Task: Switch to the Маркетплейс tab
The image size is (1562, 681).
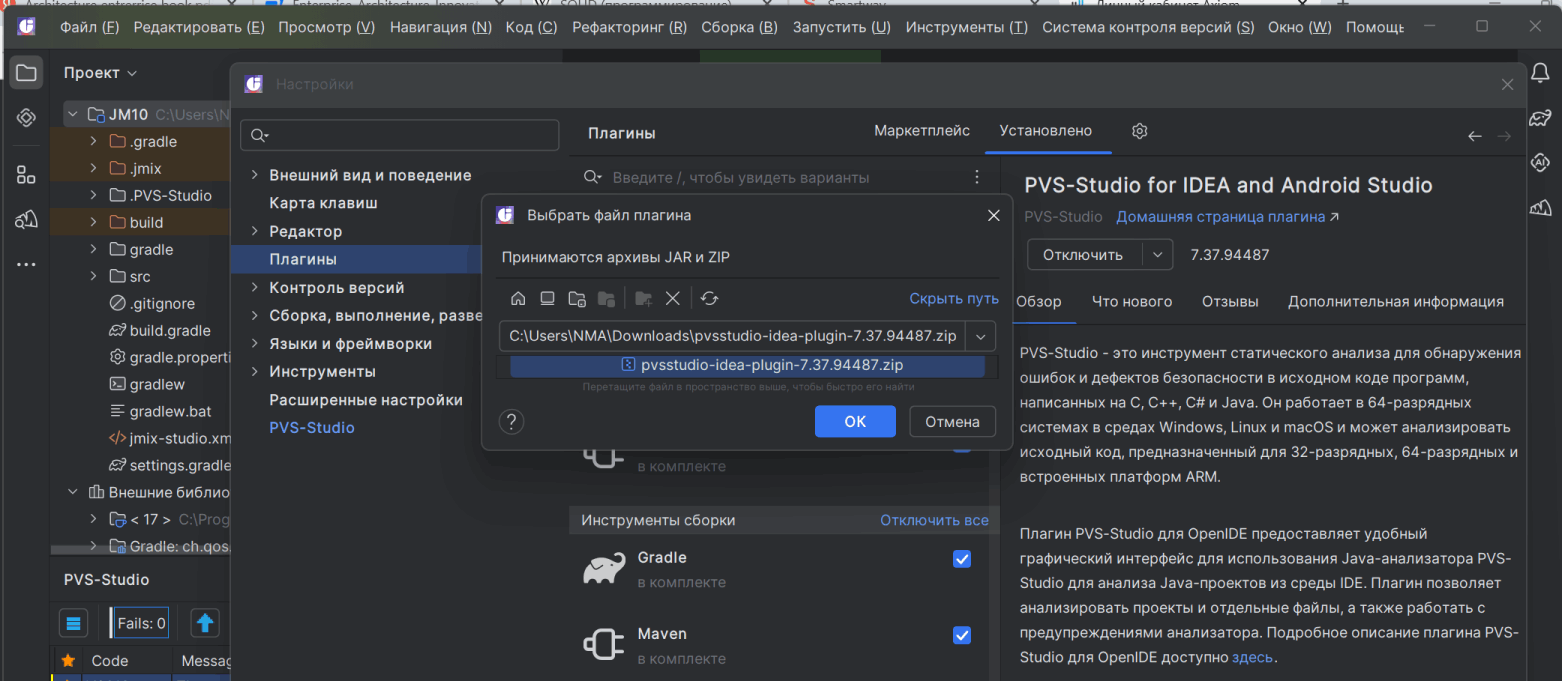Action: pos(922,131)
